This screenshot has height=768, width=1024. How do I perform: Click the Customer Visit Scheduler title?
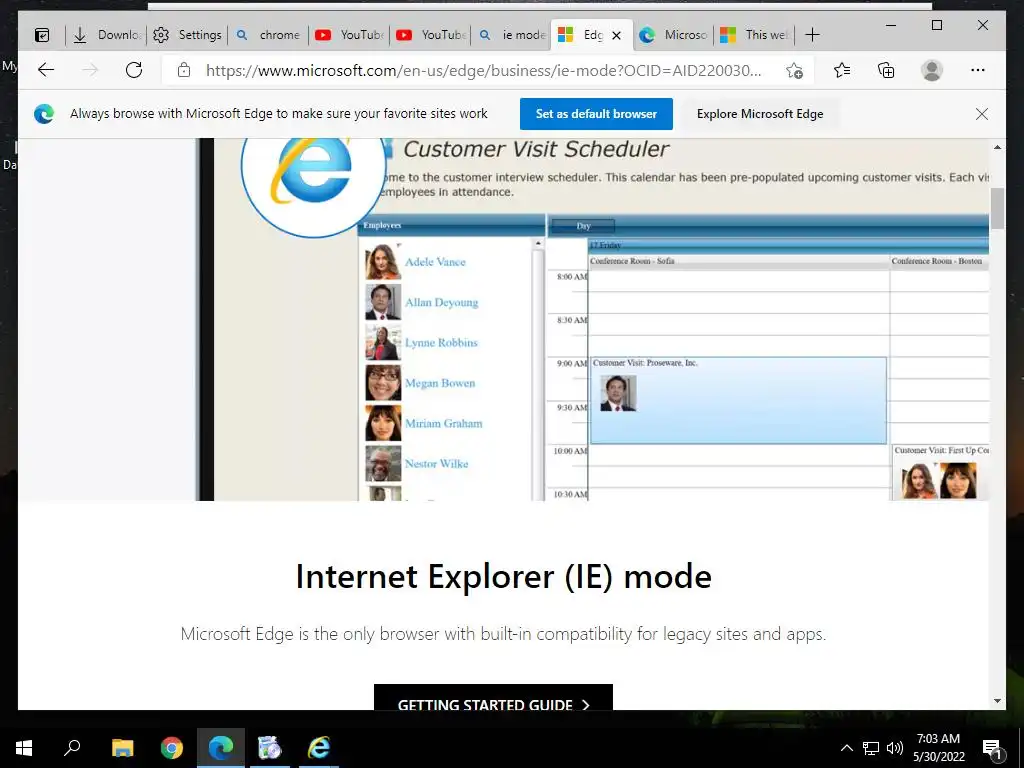pyautogui.click(x=536, y=149)
